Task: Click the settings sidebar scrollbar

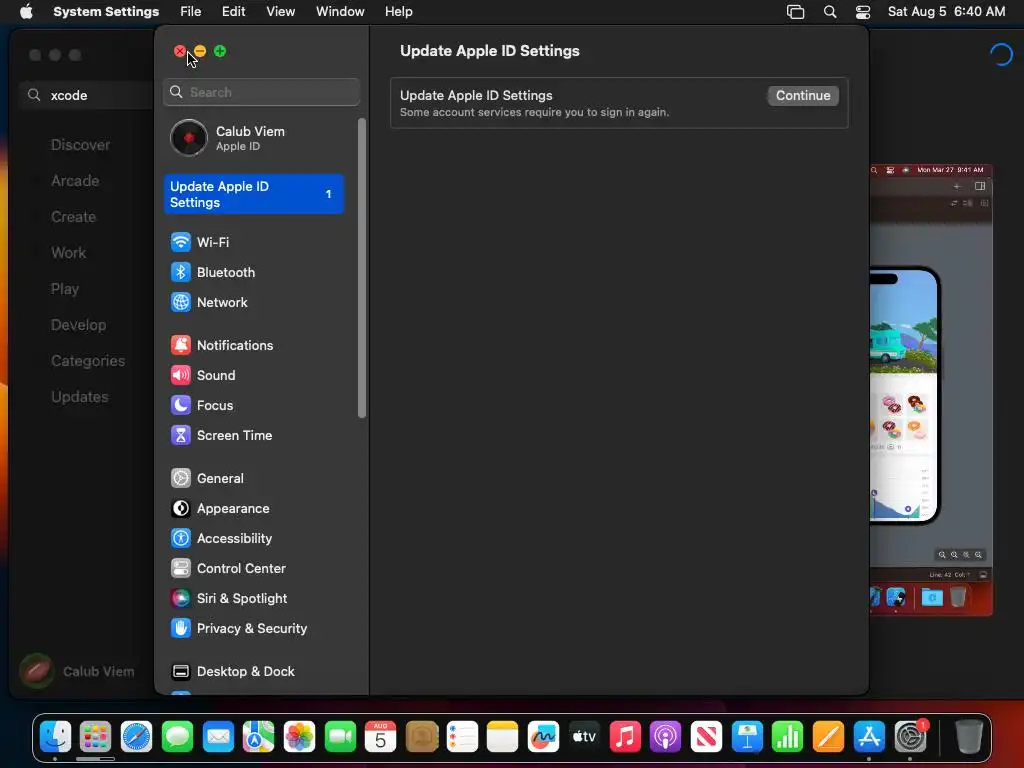Action: point(362,268)
